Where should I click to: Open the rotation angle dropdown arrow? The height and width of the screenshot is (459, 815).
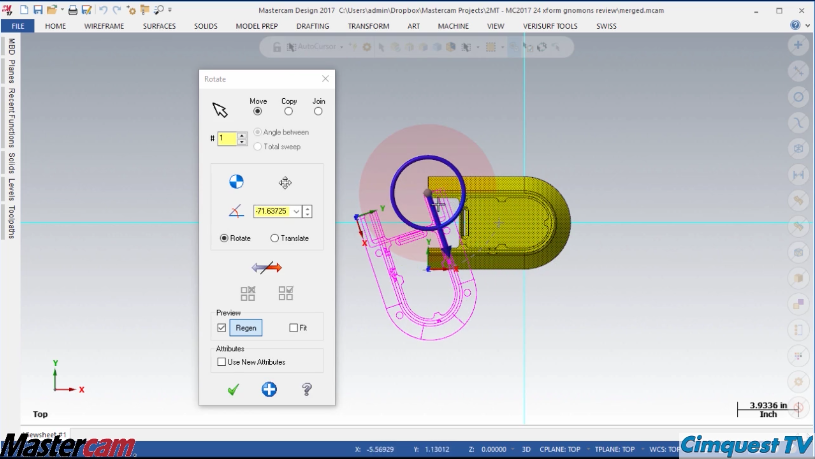(x=296, y=212)
